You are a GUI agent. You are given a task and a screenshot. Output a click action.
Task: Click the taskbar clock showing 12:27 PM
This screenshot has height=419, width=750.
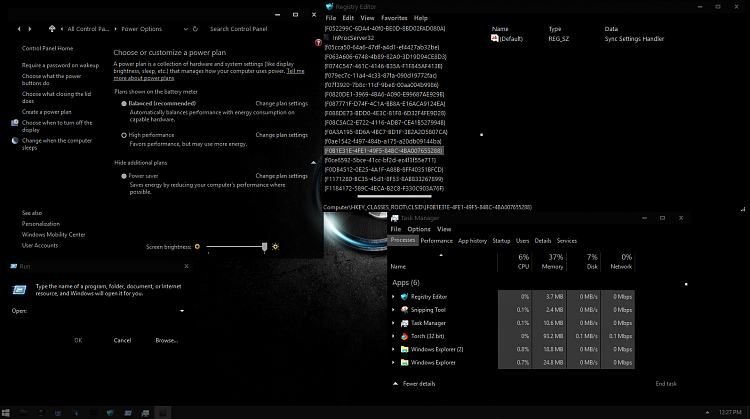(x=730, y=412)
